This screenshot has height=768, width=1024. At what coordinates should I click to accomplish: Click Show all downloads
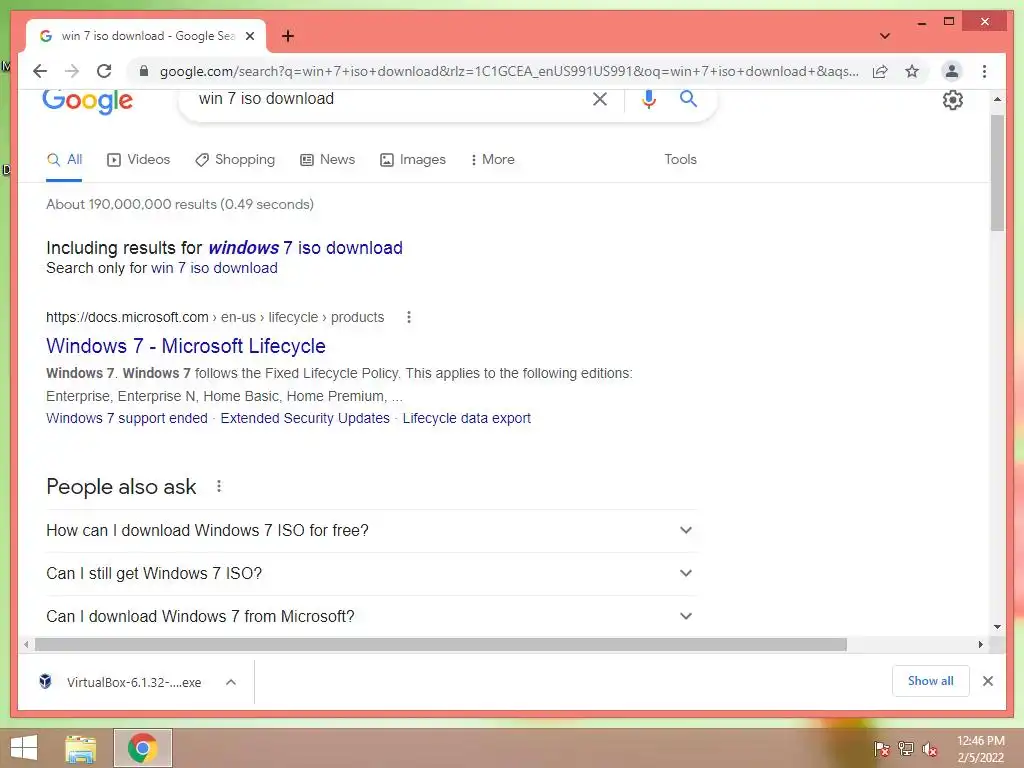931,681
